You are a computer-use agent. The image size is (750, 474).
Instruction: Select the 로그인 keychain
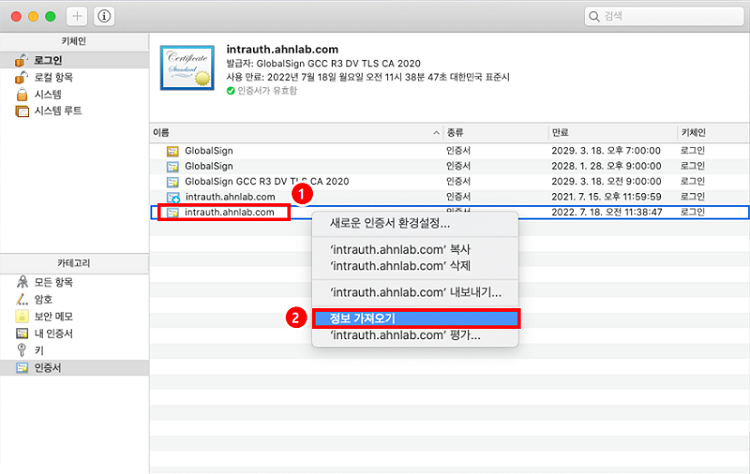[74, 60]
